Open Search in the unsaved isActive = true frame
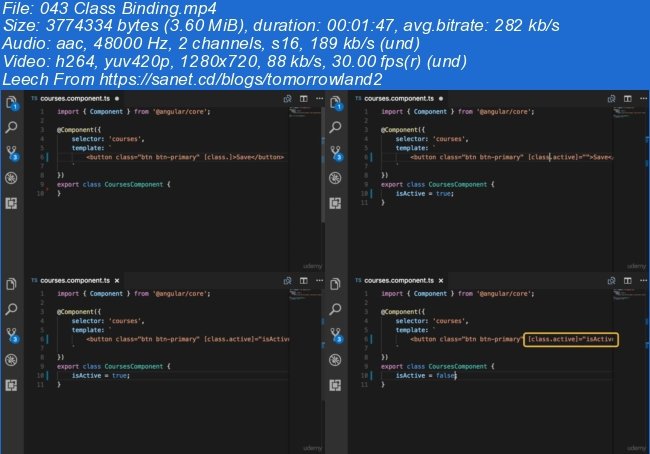Image resolution: width=650 pixels, height=454 pixels. pos(335,127)
